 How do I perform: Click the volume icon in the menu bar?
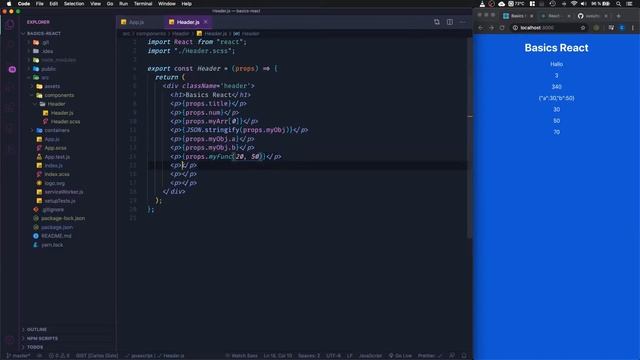(x=583, y=4)
